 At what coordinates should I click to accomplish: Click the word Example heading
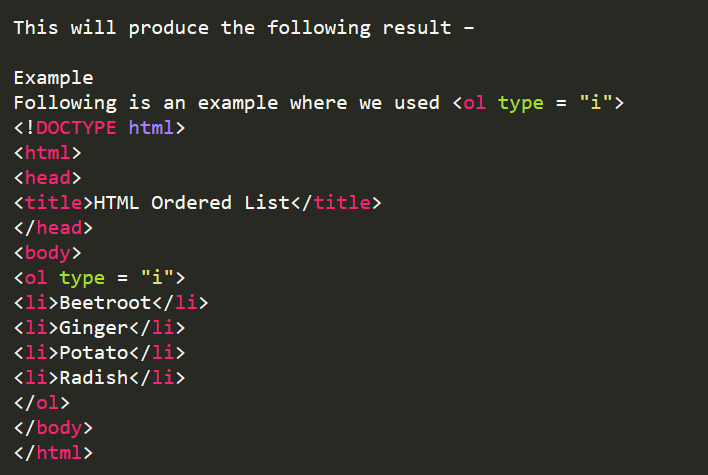[53, 79]
